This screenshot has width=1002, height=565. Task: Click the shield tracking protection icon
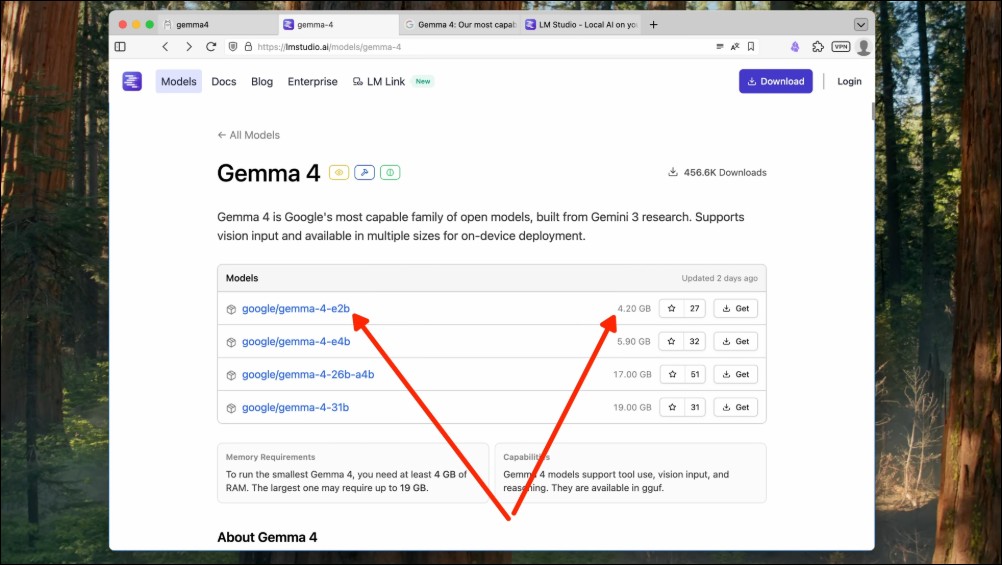[x=233, y=47]
